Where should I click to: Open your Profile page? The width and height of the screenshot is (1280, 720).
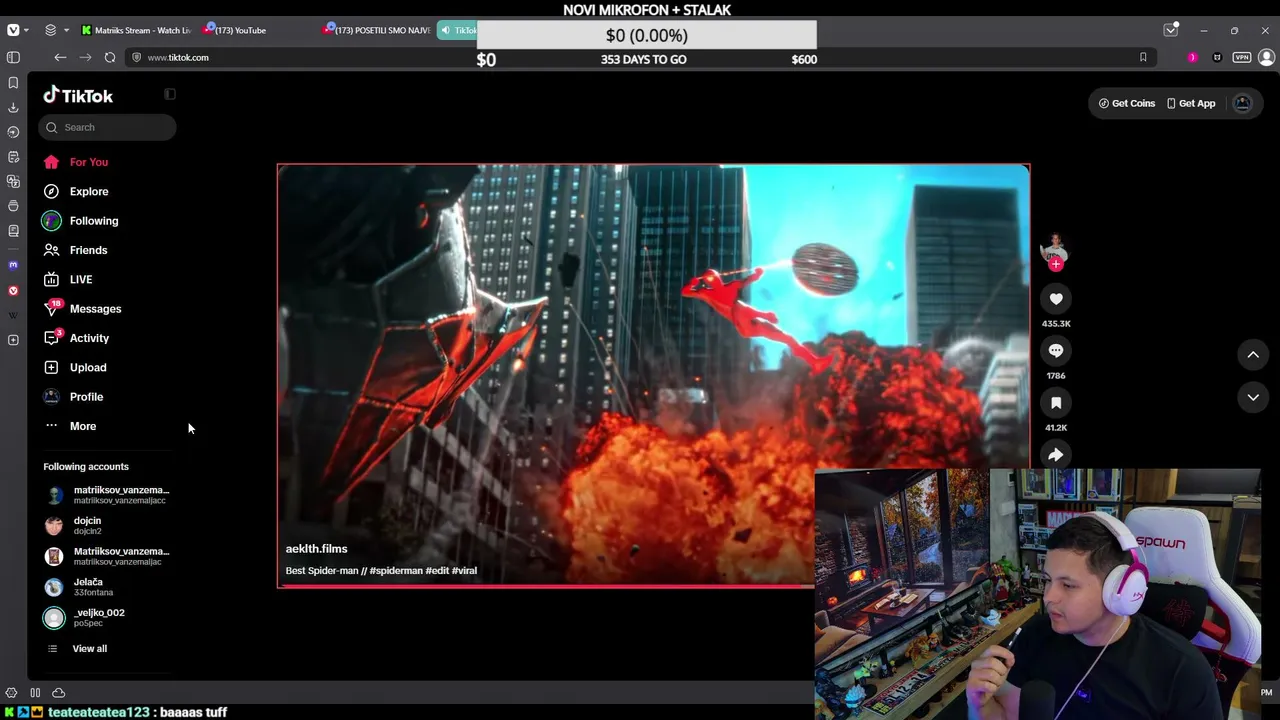click(73, 397)
